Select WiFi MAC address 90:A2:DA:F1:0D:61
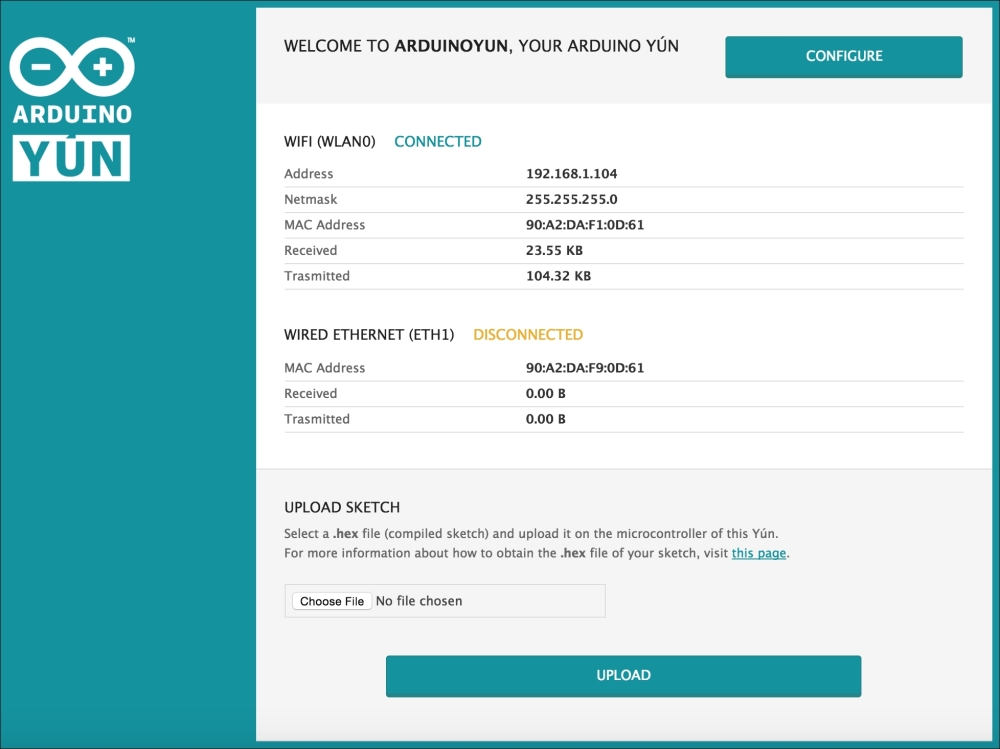Viewport: 1000px width, 749px height. [x=584, y=225]
